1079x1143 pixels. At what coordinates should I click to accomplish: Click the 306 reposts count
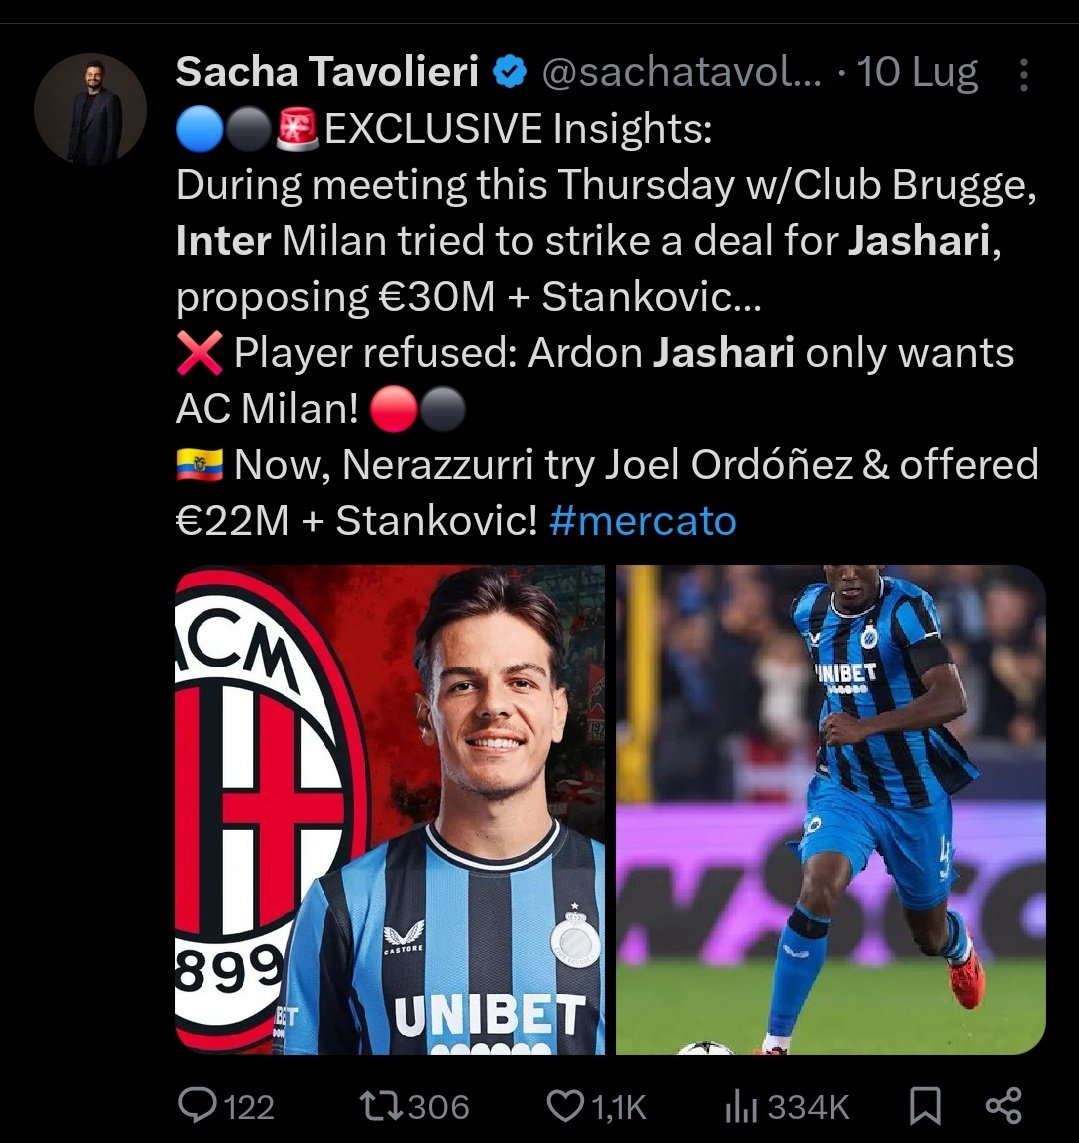(x=438, y=1107)
